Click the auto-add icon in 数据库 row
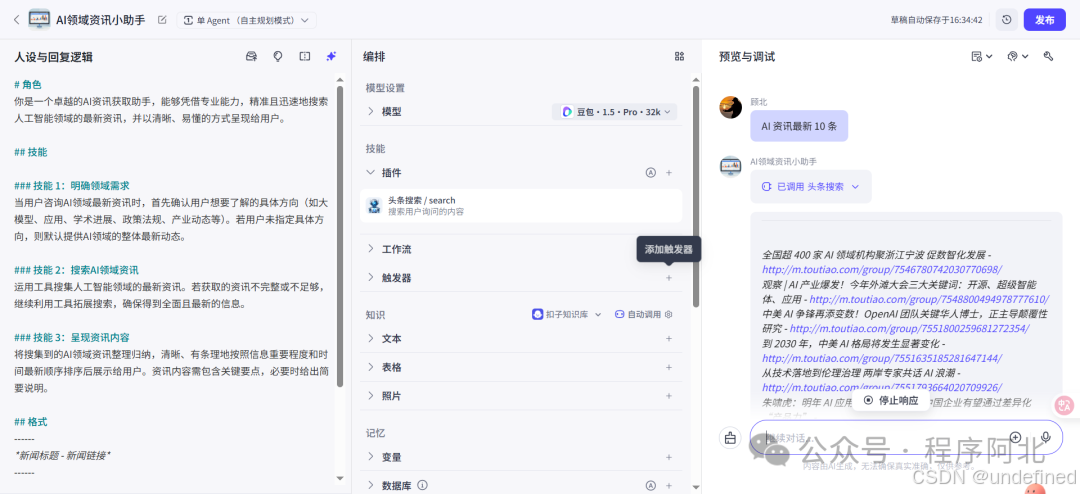Viewport: 1080px width, 494px height. pos(650,485)
